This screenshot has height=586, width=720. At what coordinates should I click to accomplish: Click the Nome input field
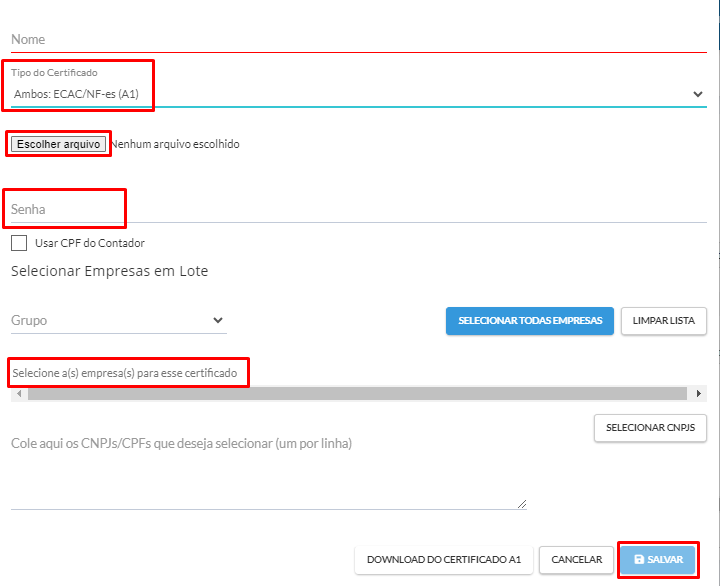[358, 39]
